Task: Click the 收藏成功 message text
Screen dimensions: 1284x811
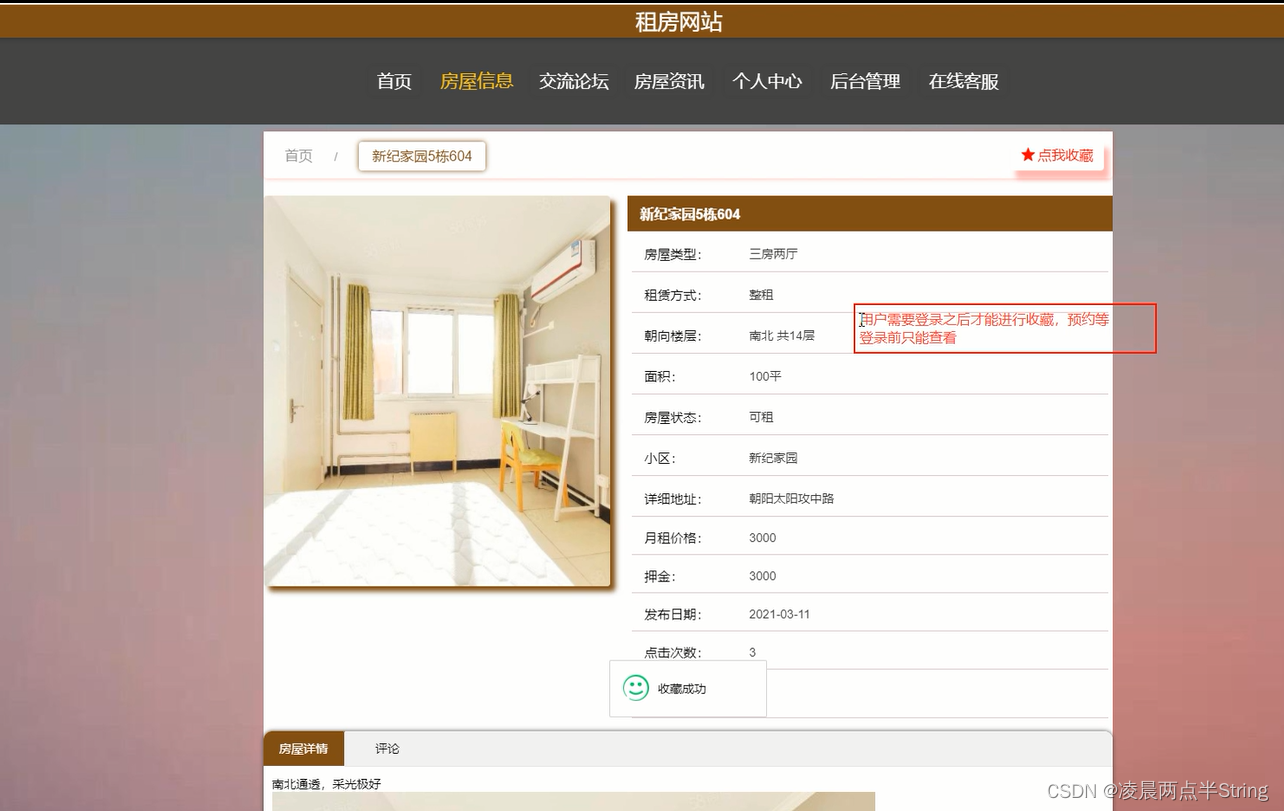Action: tap(682, 689)
